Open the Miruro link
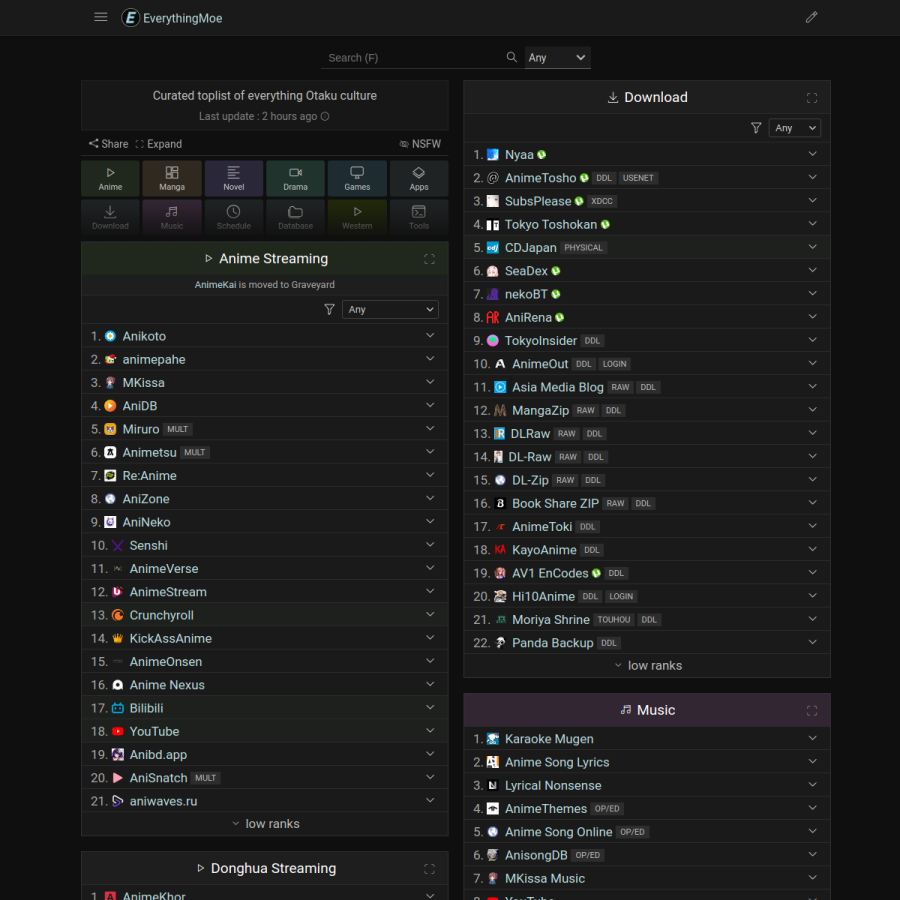 141,429
